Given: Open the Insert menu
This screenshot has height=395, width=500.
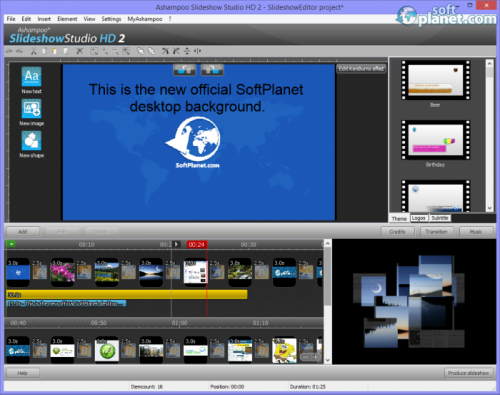Looking at the screenshot, I should pyautogui.click(x=44, y=19).
